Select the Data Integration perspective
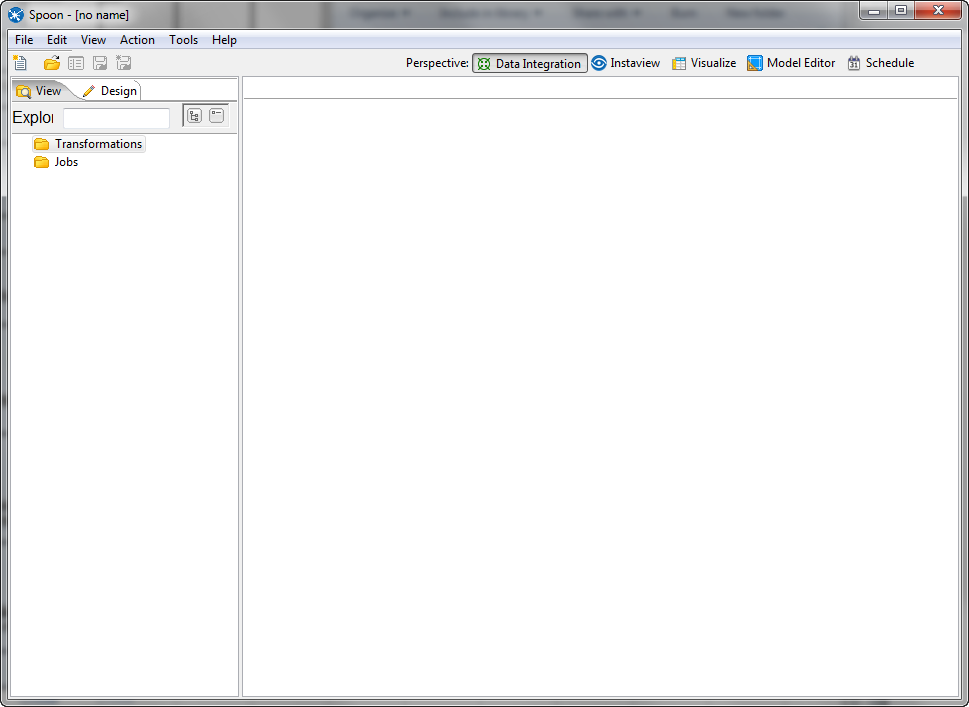This screenshot has width=969, height=707. pos(530,63)
